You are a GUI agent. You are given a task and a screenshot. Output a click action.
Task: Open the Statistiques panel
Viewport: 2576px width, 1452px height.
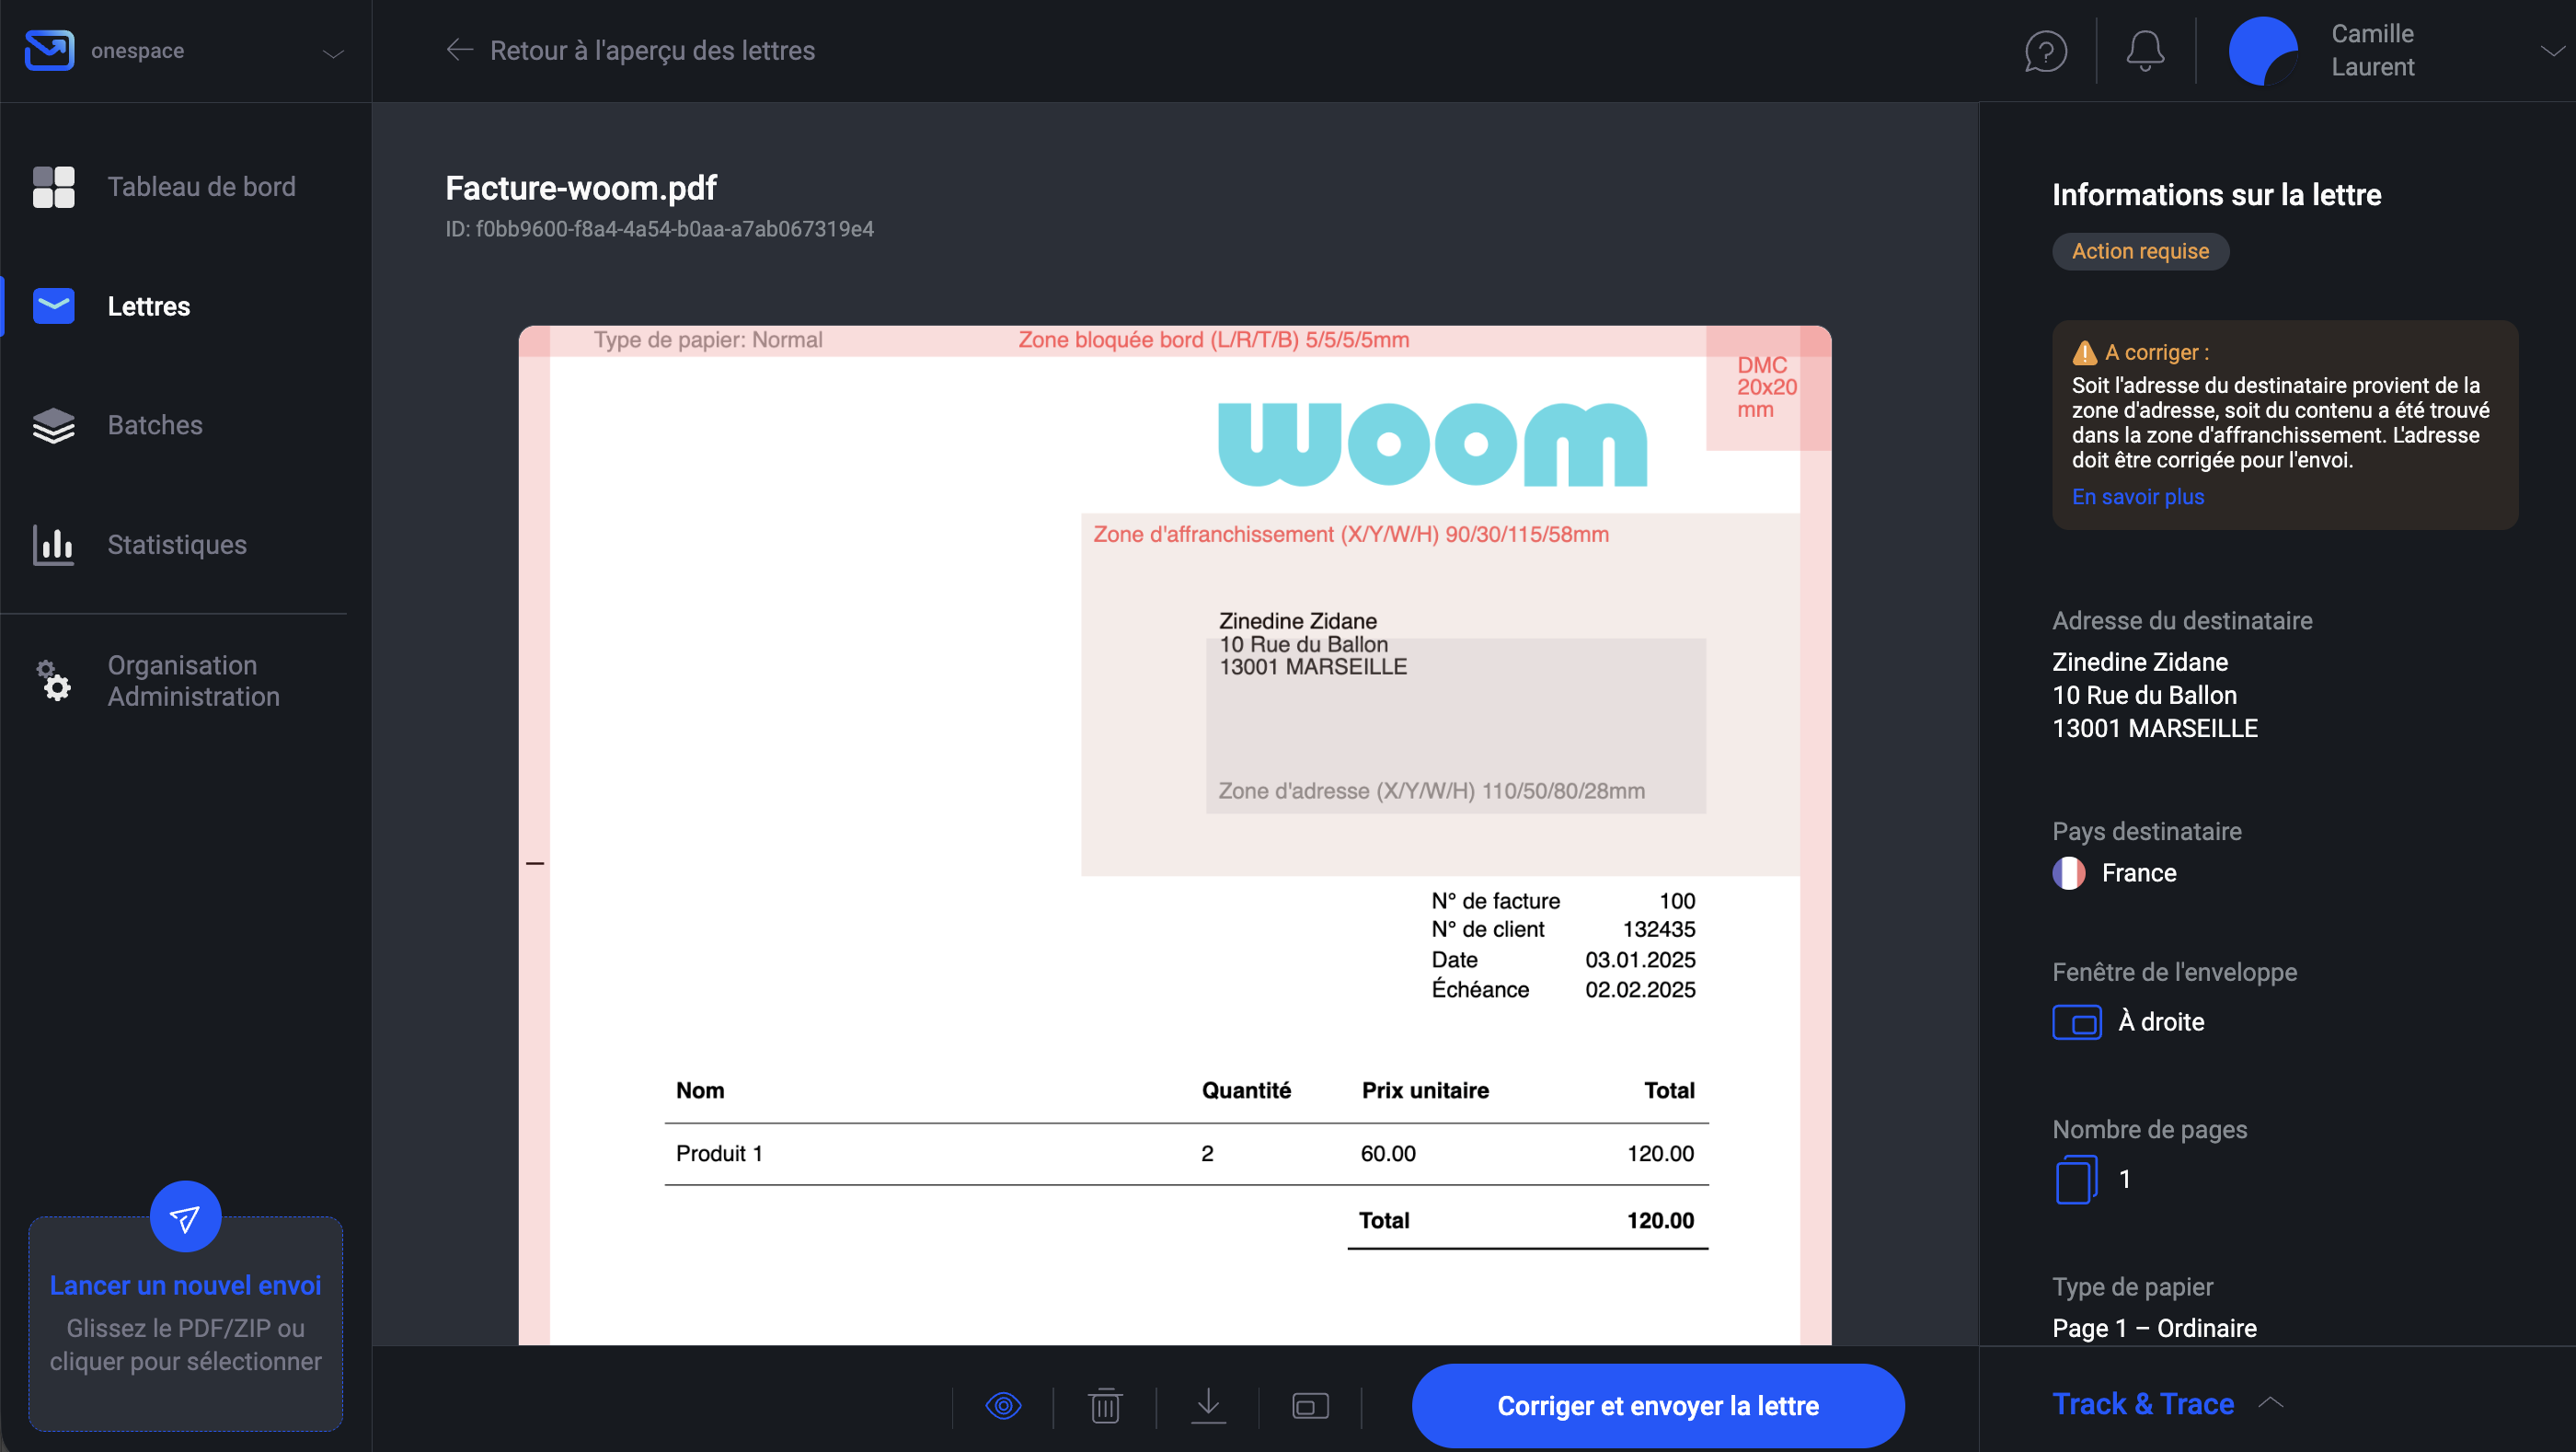(53, 545)
